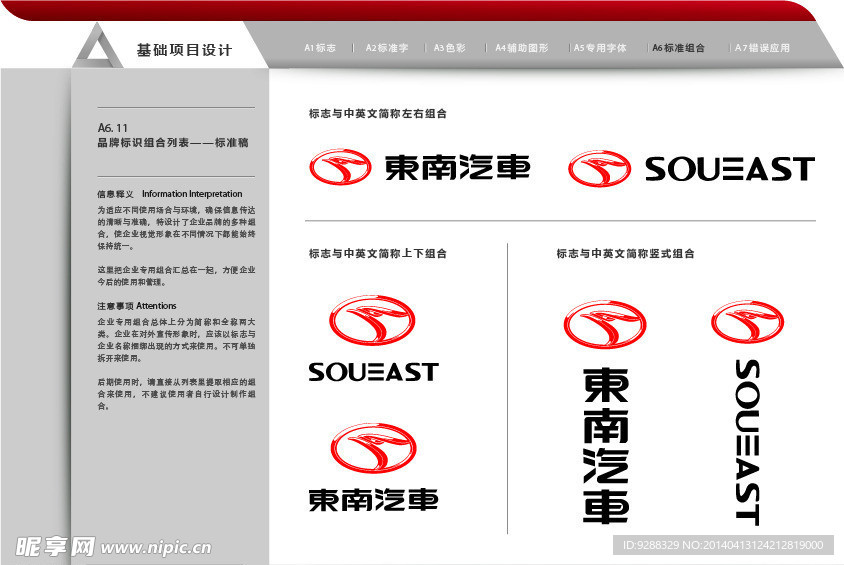Click the emblem stacked above horizontal 東南汽車 under 上下组合
The height and width of the screenshot is (565, 844).
(373, 448)
